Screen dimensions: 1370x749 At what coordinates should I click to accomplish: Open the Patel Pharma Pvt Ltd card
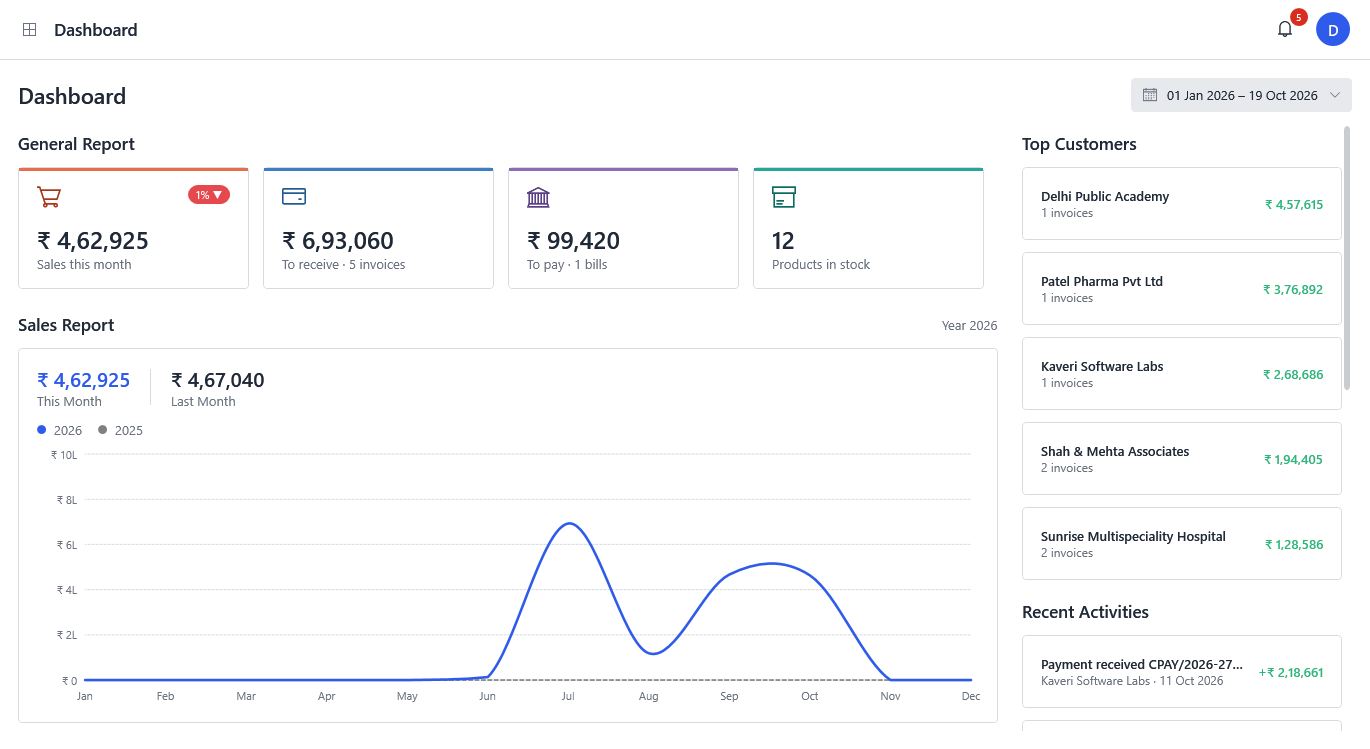[x=1182, y=289]
